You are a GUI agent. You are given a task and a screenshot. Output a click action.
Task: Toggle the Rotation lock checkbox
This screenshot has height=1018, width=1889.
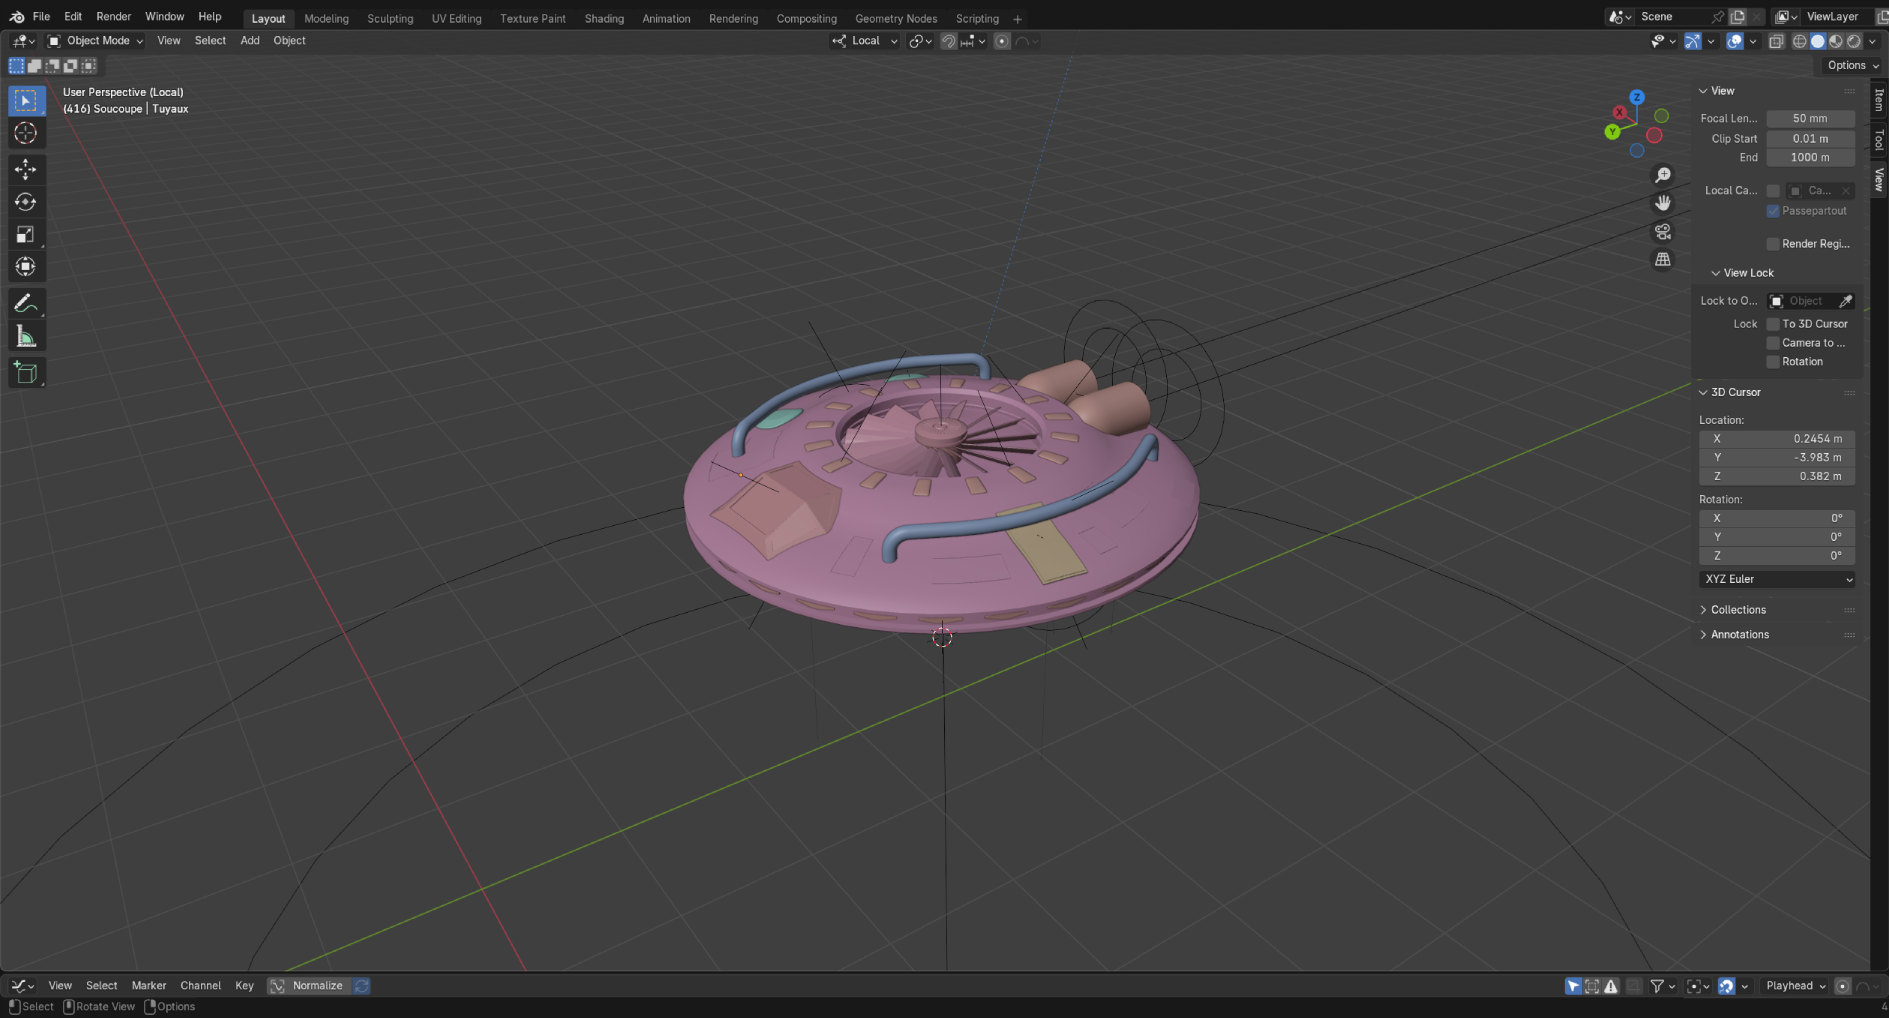tap(1773, 362)
